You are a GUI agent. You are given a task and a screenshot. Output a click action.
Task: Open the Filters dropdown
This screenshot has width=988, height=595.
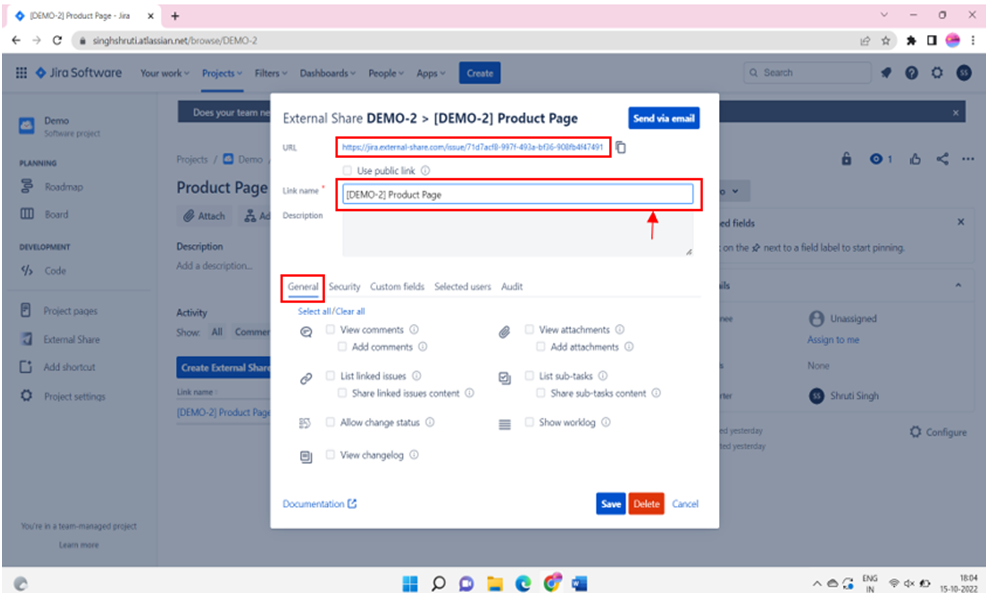point(271,73)
